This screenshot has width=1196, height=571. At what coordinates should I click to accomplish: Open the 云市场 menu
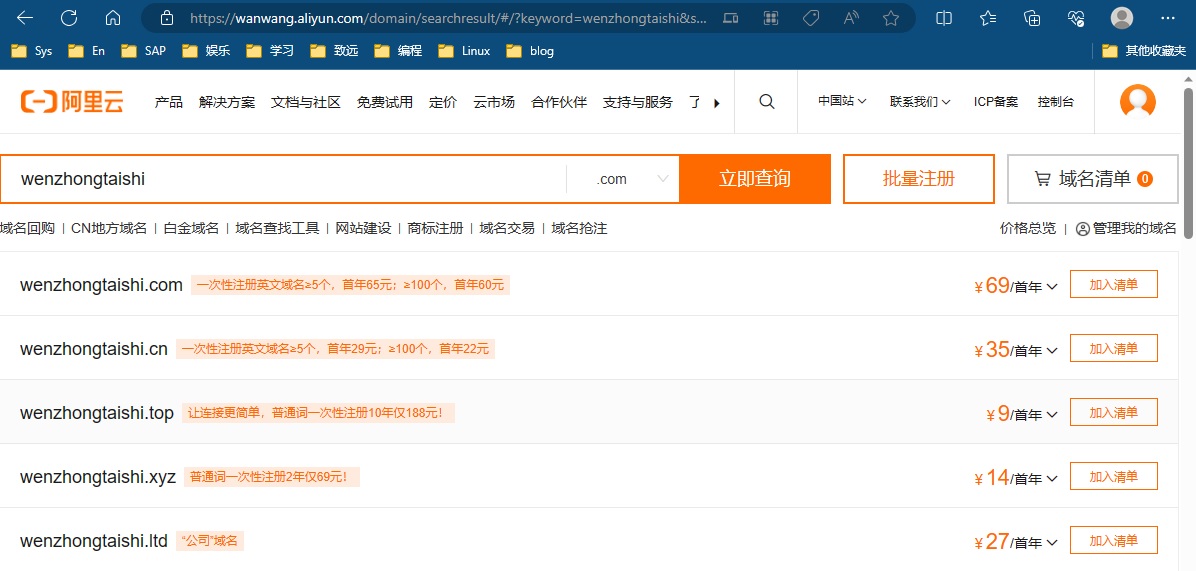494,101
